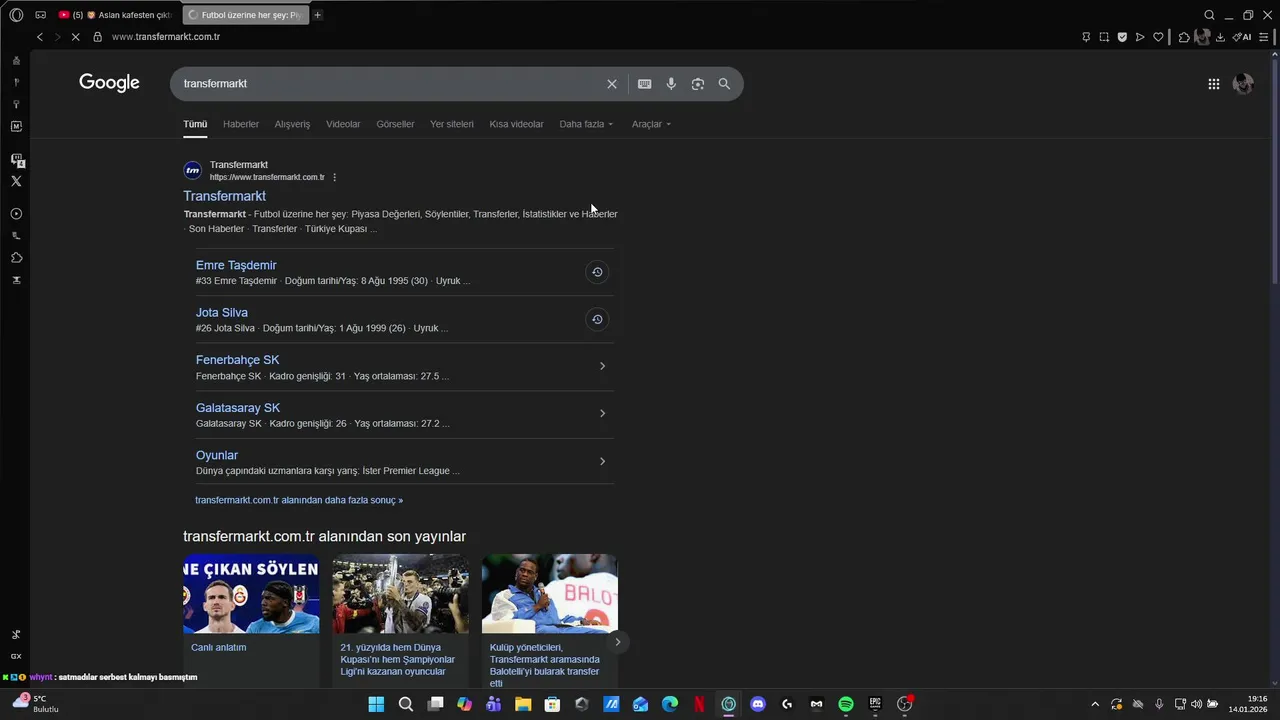
Task: Add page to bookmarks with heart icon
Action: (1158, 37)
